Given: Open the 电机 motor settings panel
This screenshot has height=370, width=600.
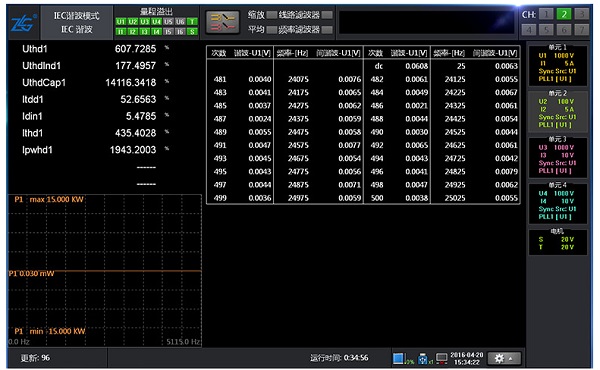Looking at the screenshot, I should [x=558, y=241].
